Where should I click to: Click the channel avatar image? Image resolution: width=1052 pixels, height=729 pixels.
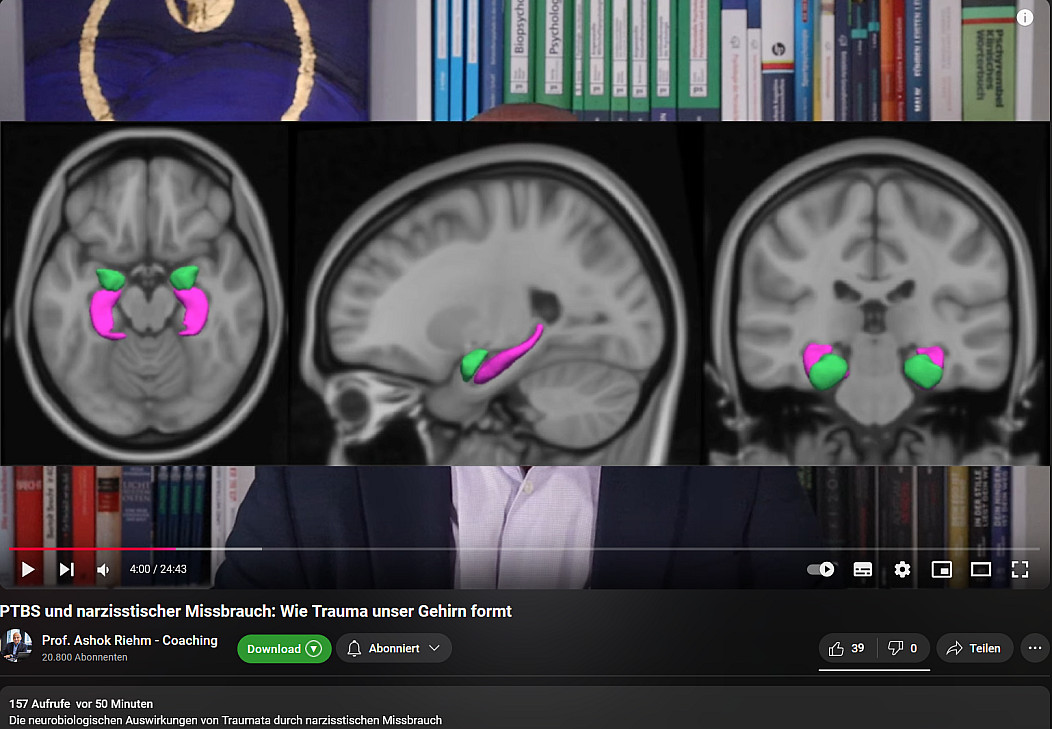tap(17, 646)
